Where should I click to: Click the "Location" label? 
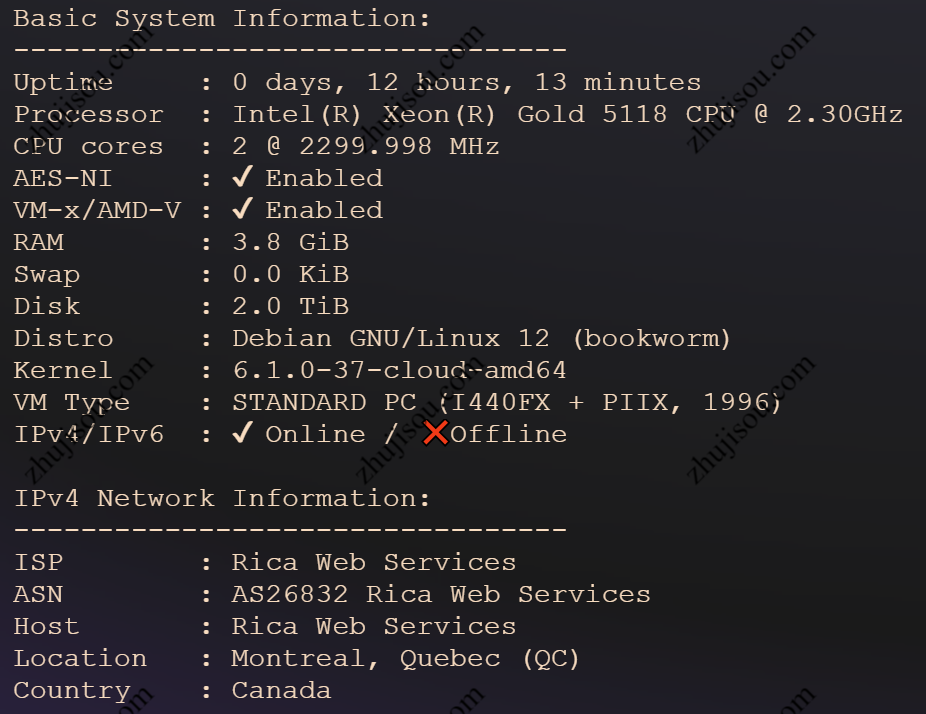pyautogui.click(x=80, y=658)
